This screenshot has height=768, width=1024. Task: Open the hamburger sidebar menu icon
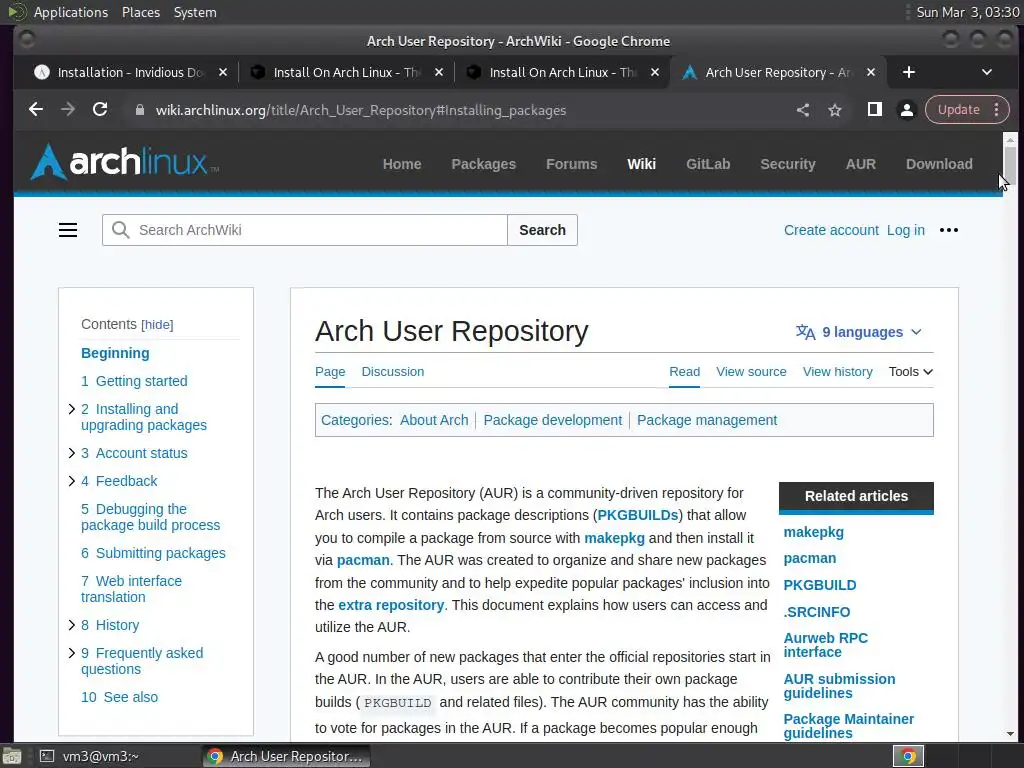[68, 230]
